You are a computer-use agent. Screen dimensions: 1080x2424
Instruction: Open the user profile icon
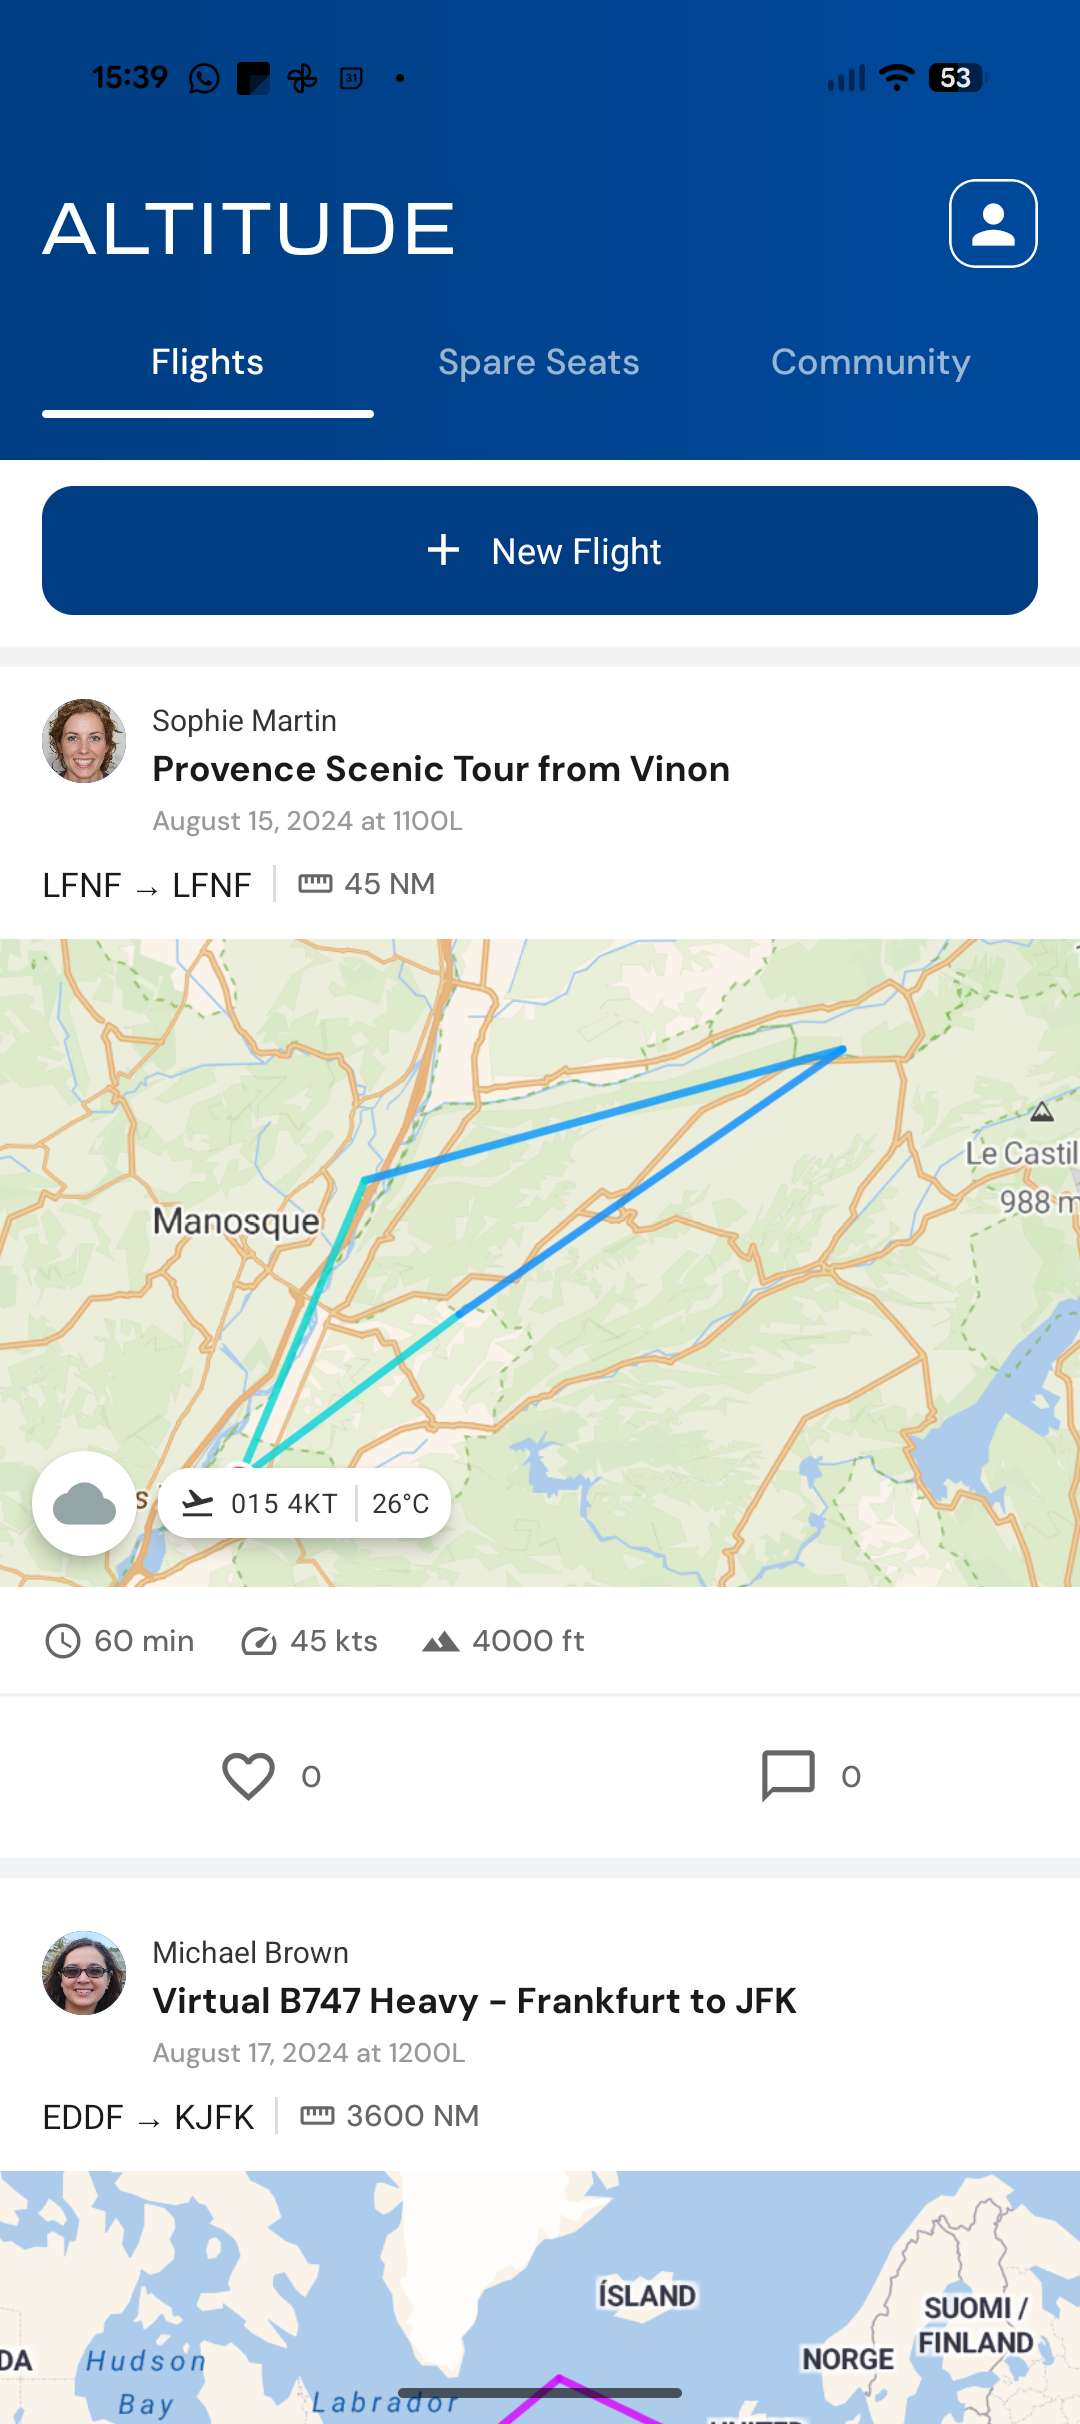(x=993, y=224)
